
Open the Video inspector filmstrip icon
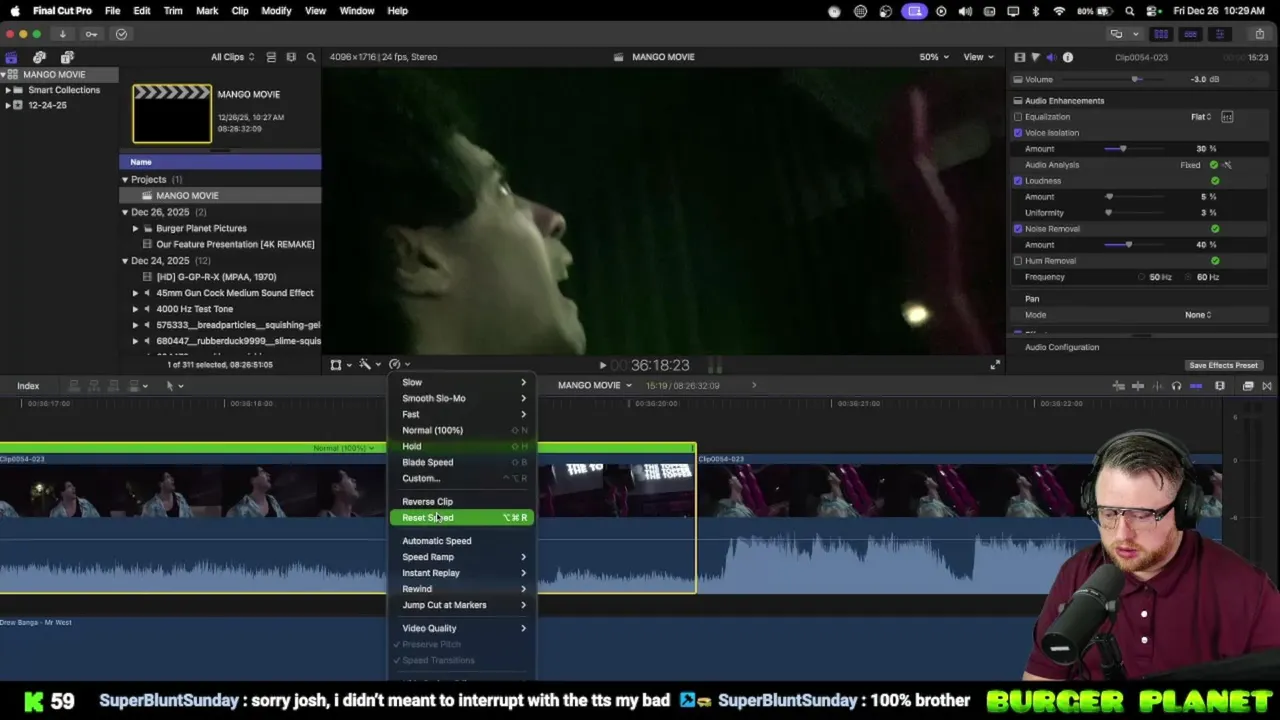tap(1019, 58)
